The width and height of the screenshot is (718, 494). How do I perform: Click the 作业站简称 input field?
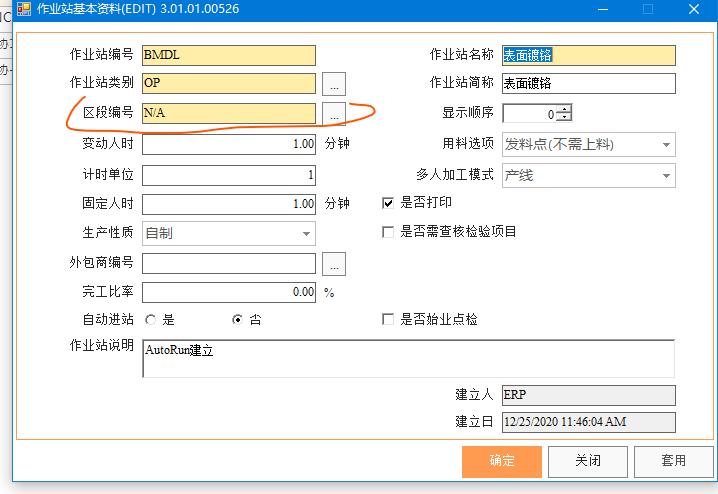pos(588,83)
